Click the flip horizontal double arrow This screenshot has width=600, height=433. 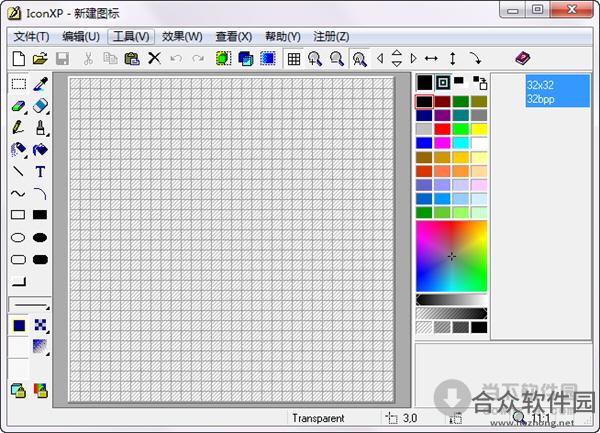click(431, 59)
